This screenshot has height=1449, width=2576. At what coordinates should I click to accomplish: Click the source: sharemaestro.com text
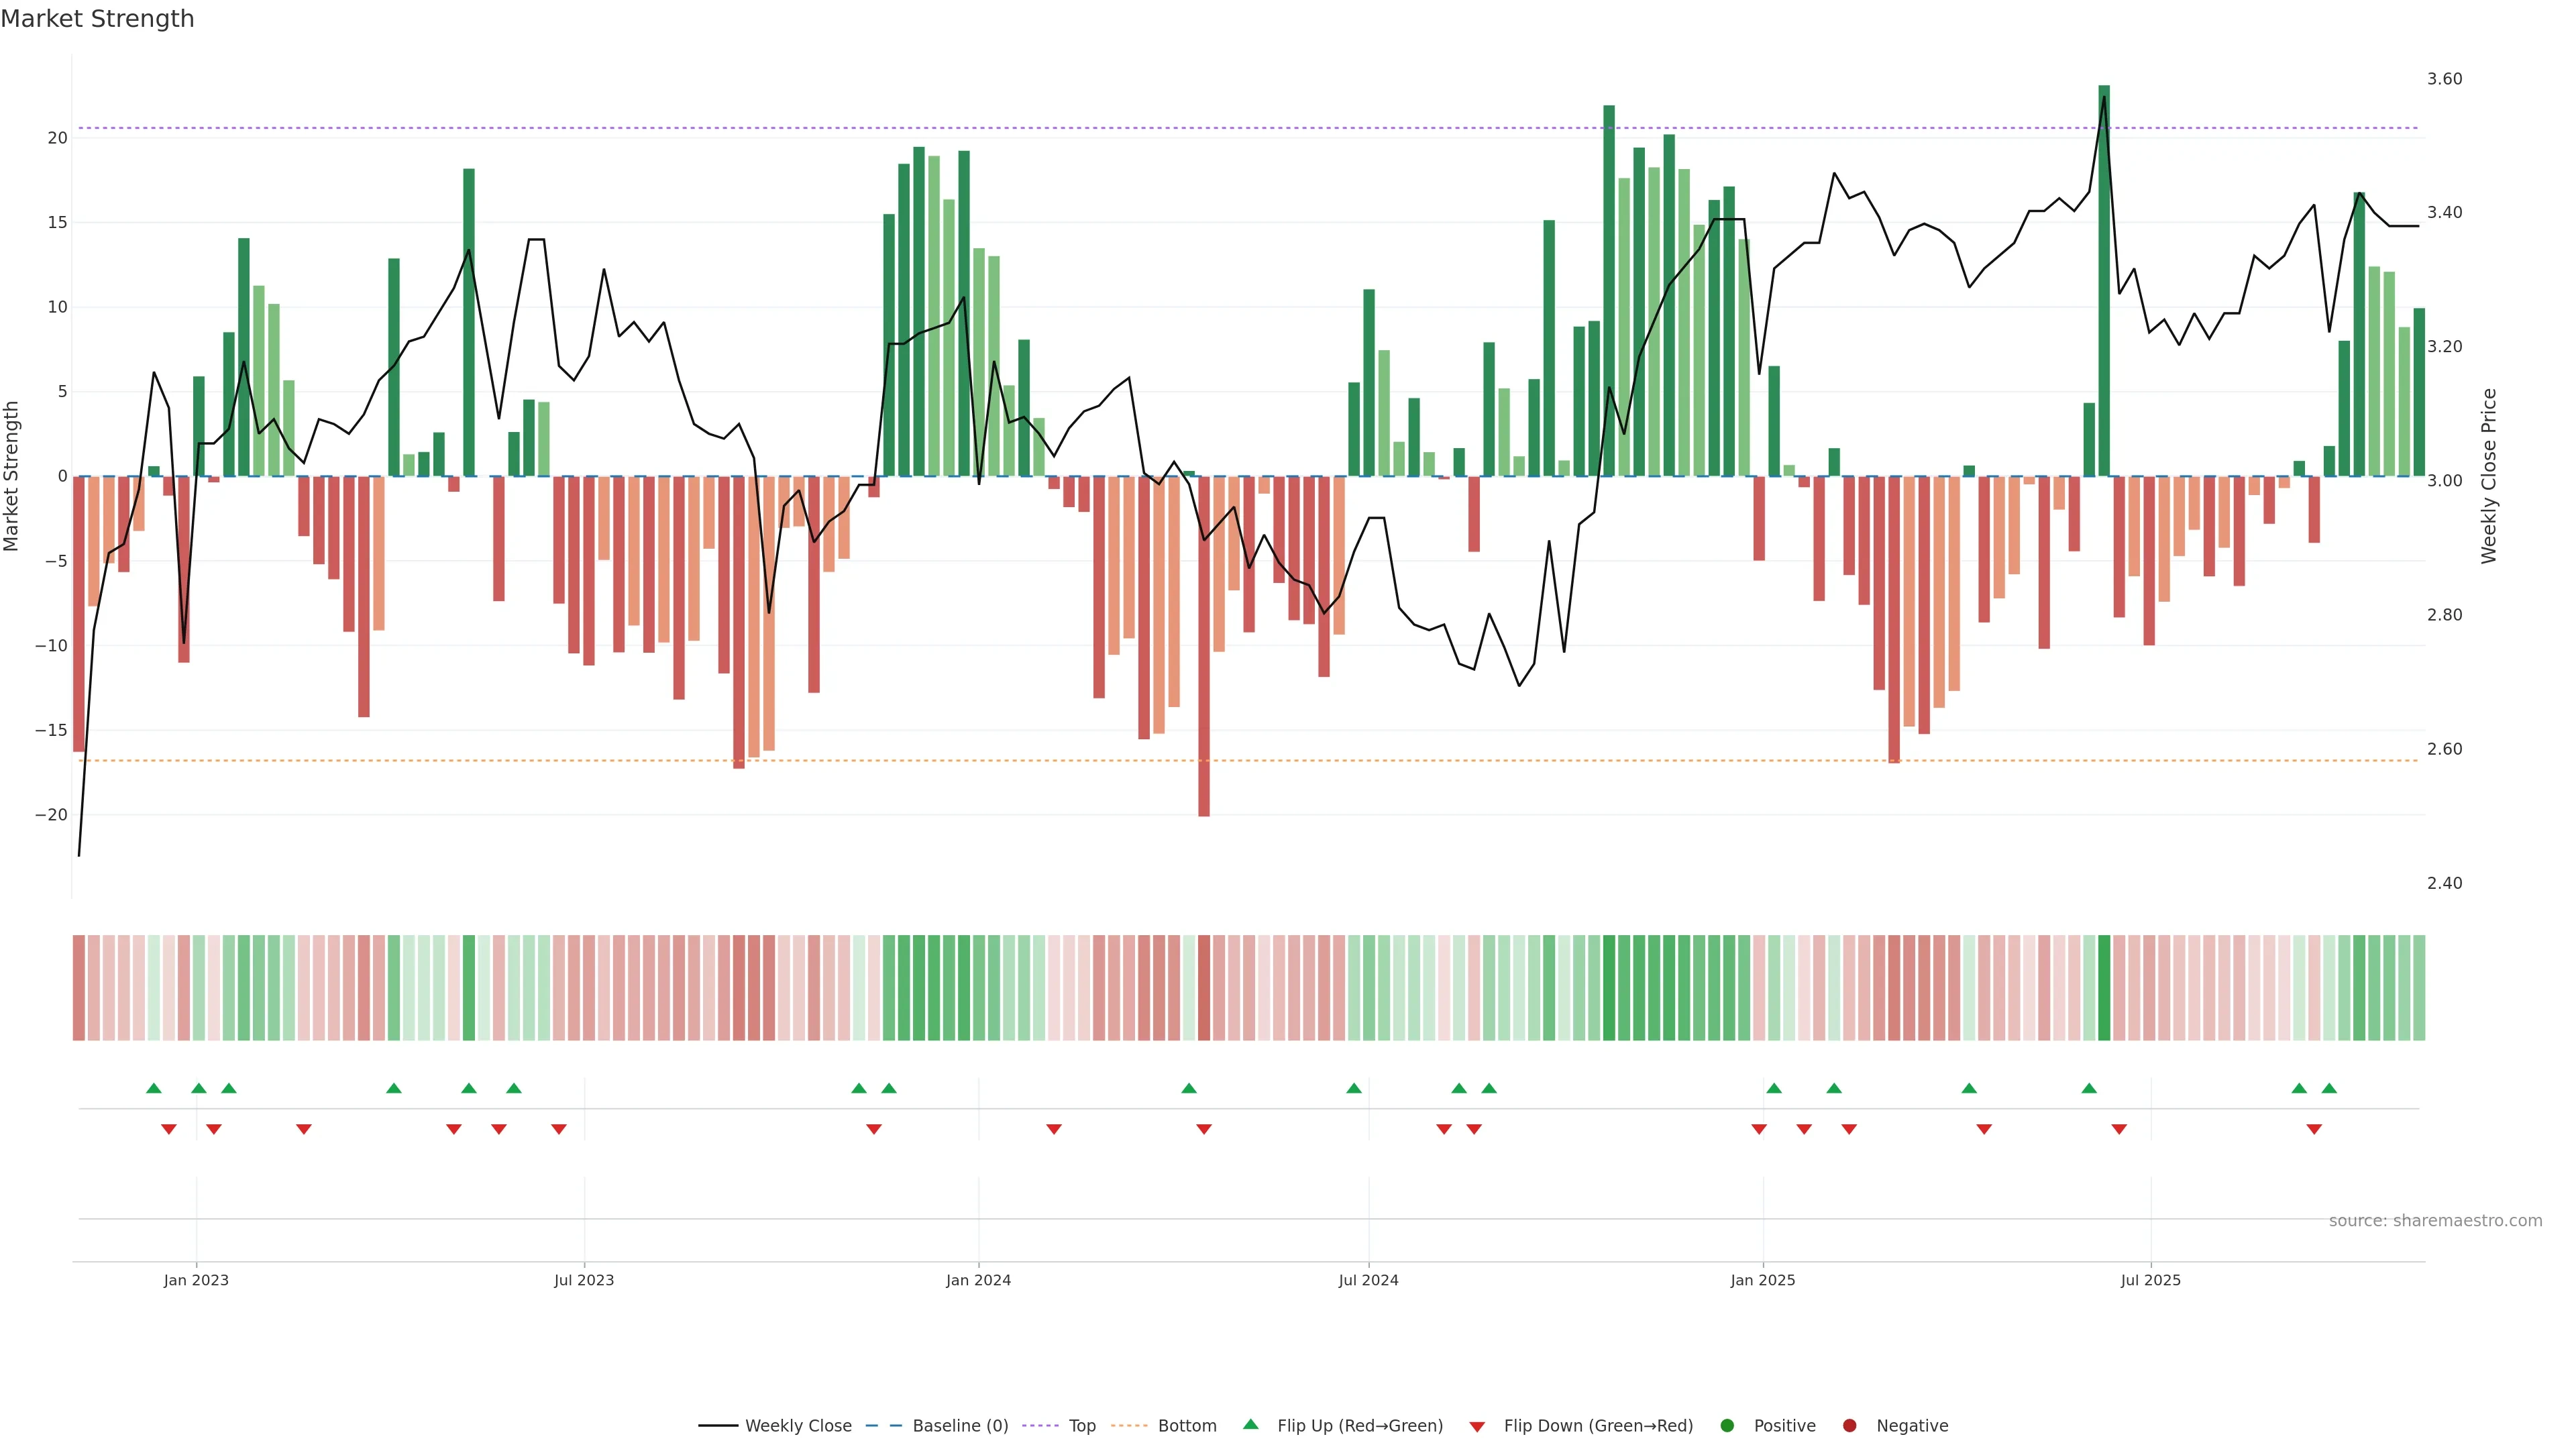coord(2435,1221)
